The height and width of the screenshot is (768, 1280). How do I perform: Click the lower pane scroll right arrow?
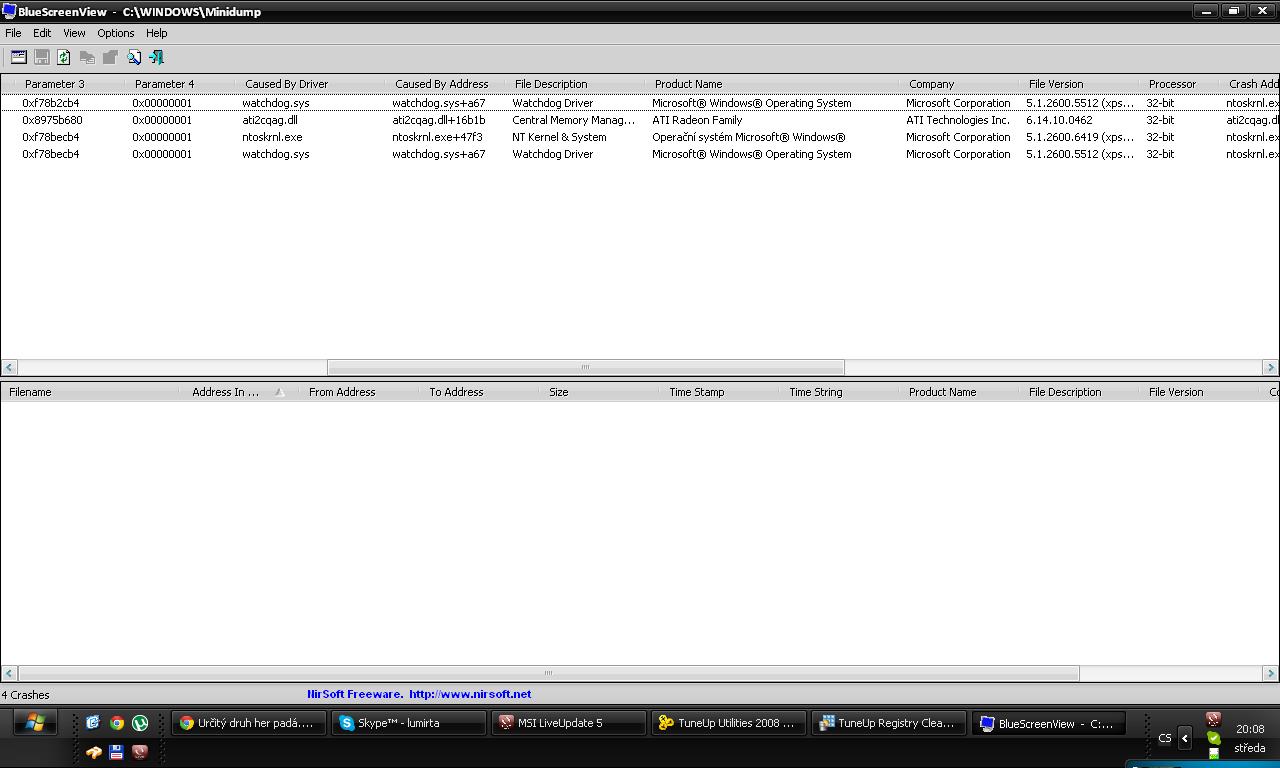1270,673
